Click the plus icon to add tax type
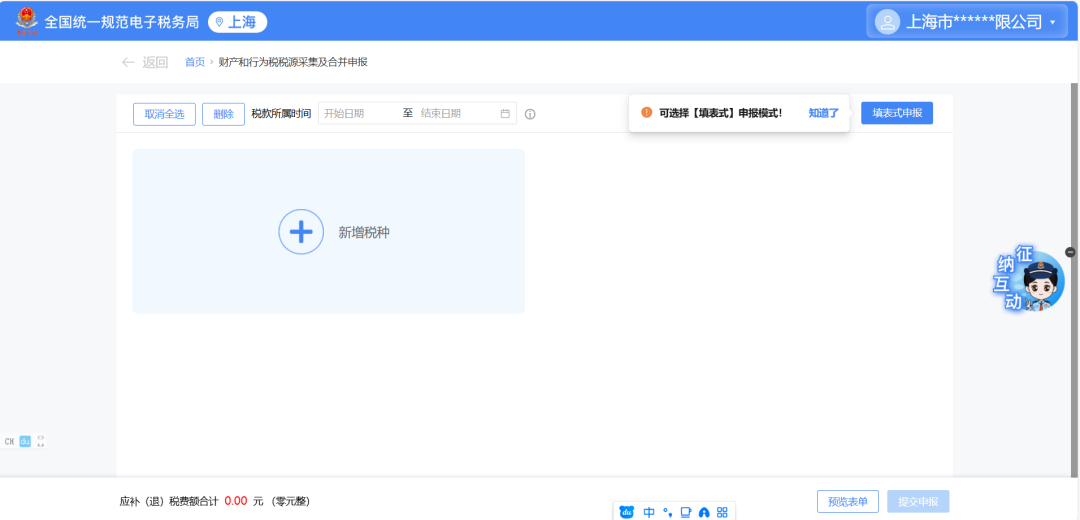This screenshot has width=1080, height=520. (301, 232)
